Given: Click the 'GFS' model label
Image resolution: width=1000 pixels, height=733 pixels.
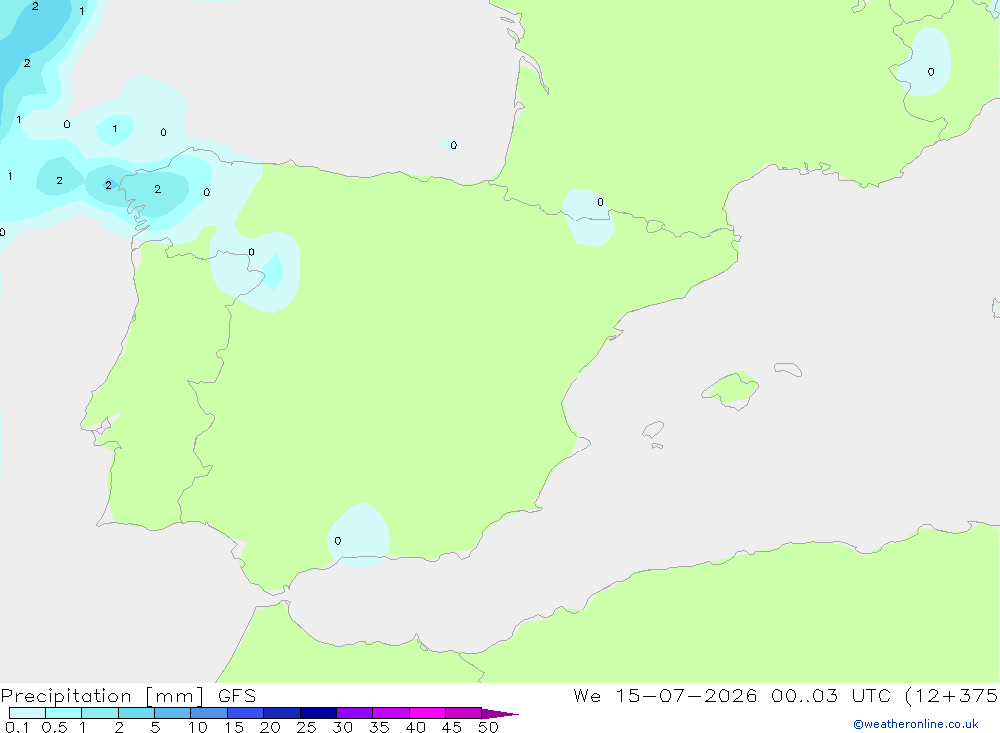Looking at the screenshot, I should 237,695.
